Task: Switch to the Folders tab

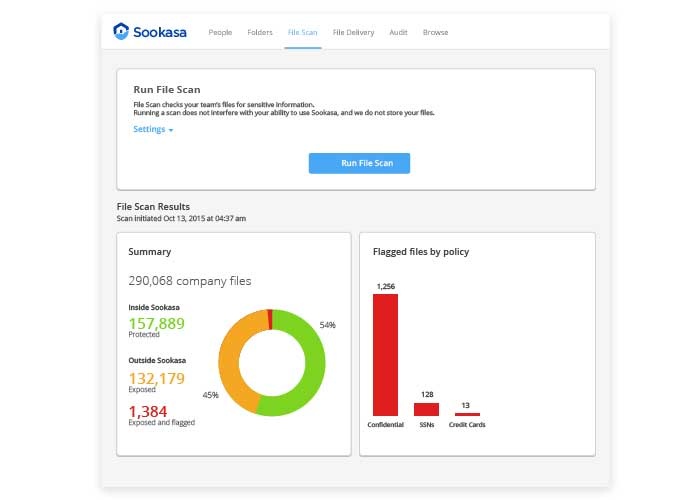Action: point(260,33)
